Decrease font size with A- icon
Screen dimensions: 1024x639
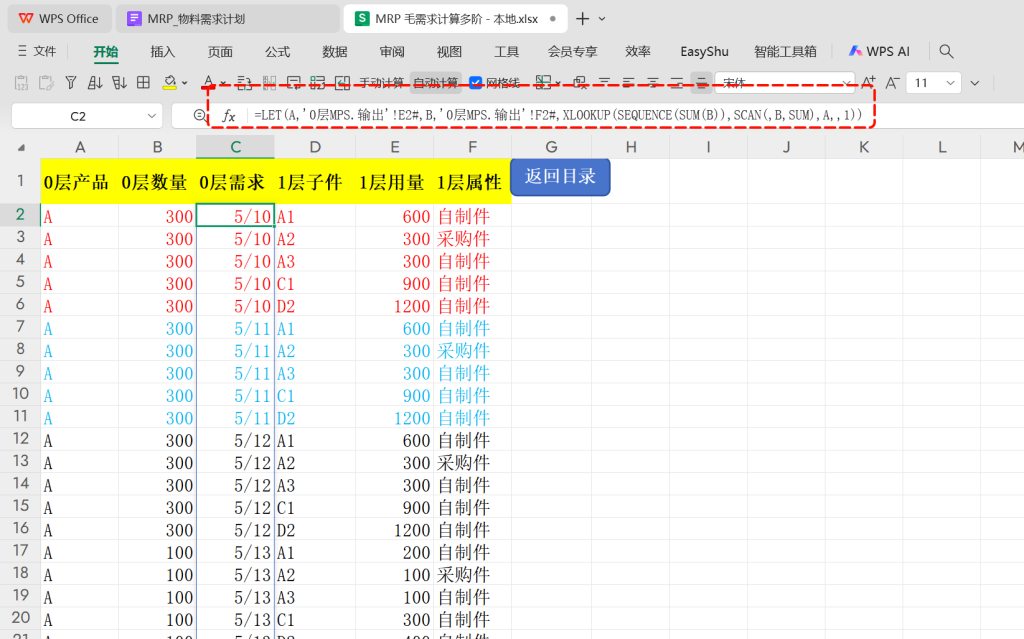coord(893,82)
